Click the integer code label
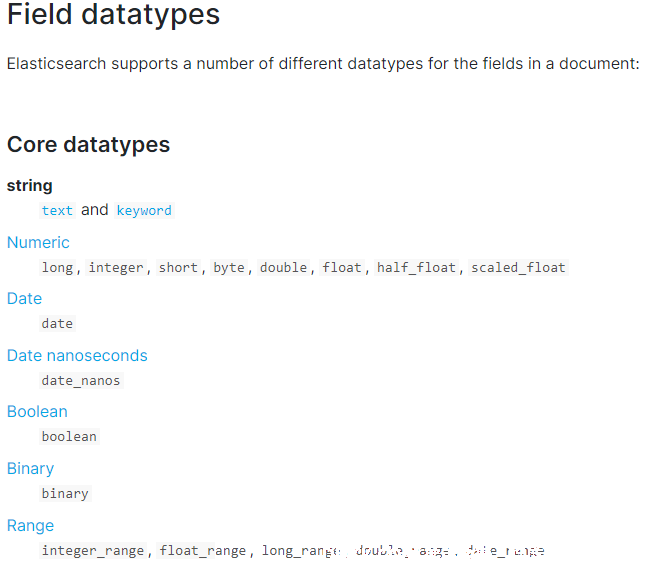This screenshot has width=647, height=565. pyautogui.click(x=116, y=267)
